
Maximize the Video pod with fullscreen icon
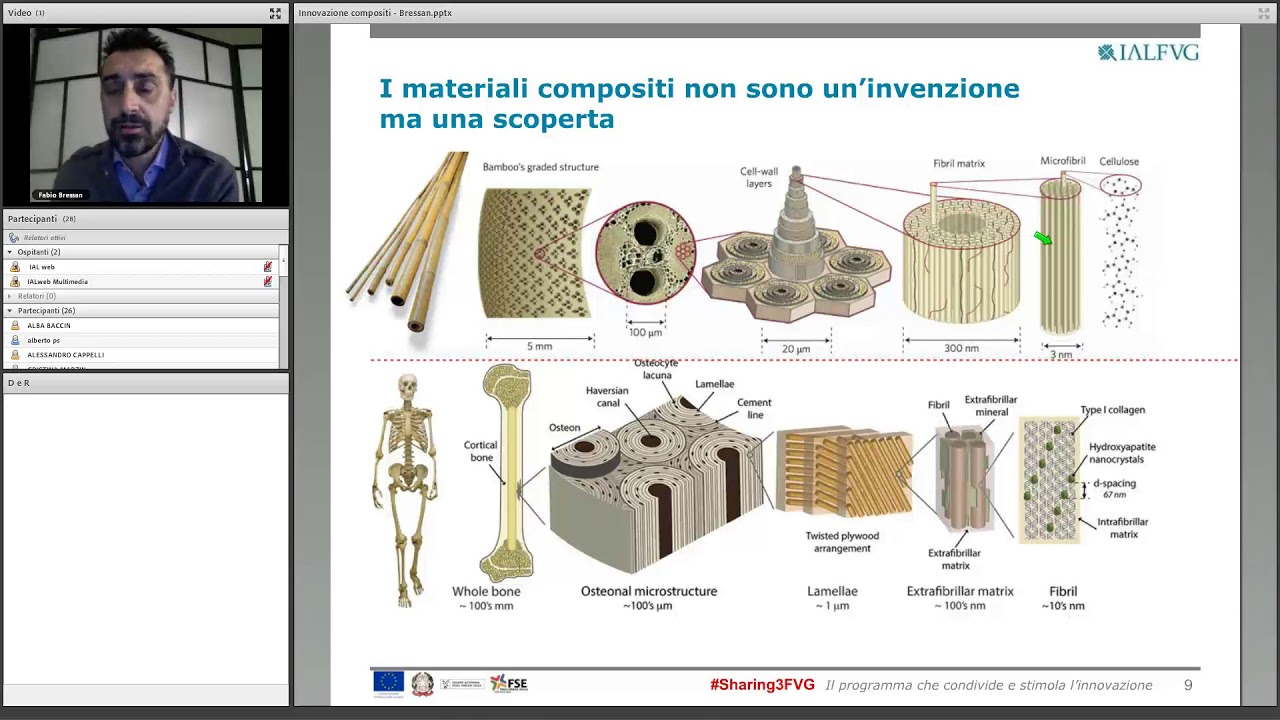click(x=275, y=13)
